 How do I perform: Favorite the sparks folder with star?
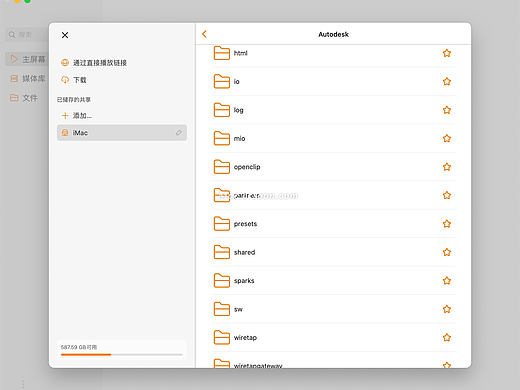[447, 281]
